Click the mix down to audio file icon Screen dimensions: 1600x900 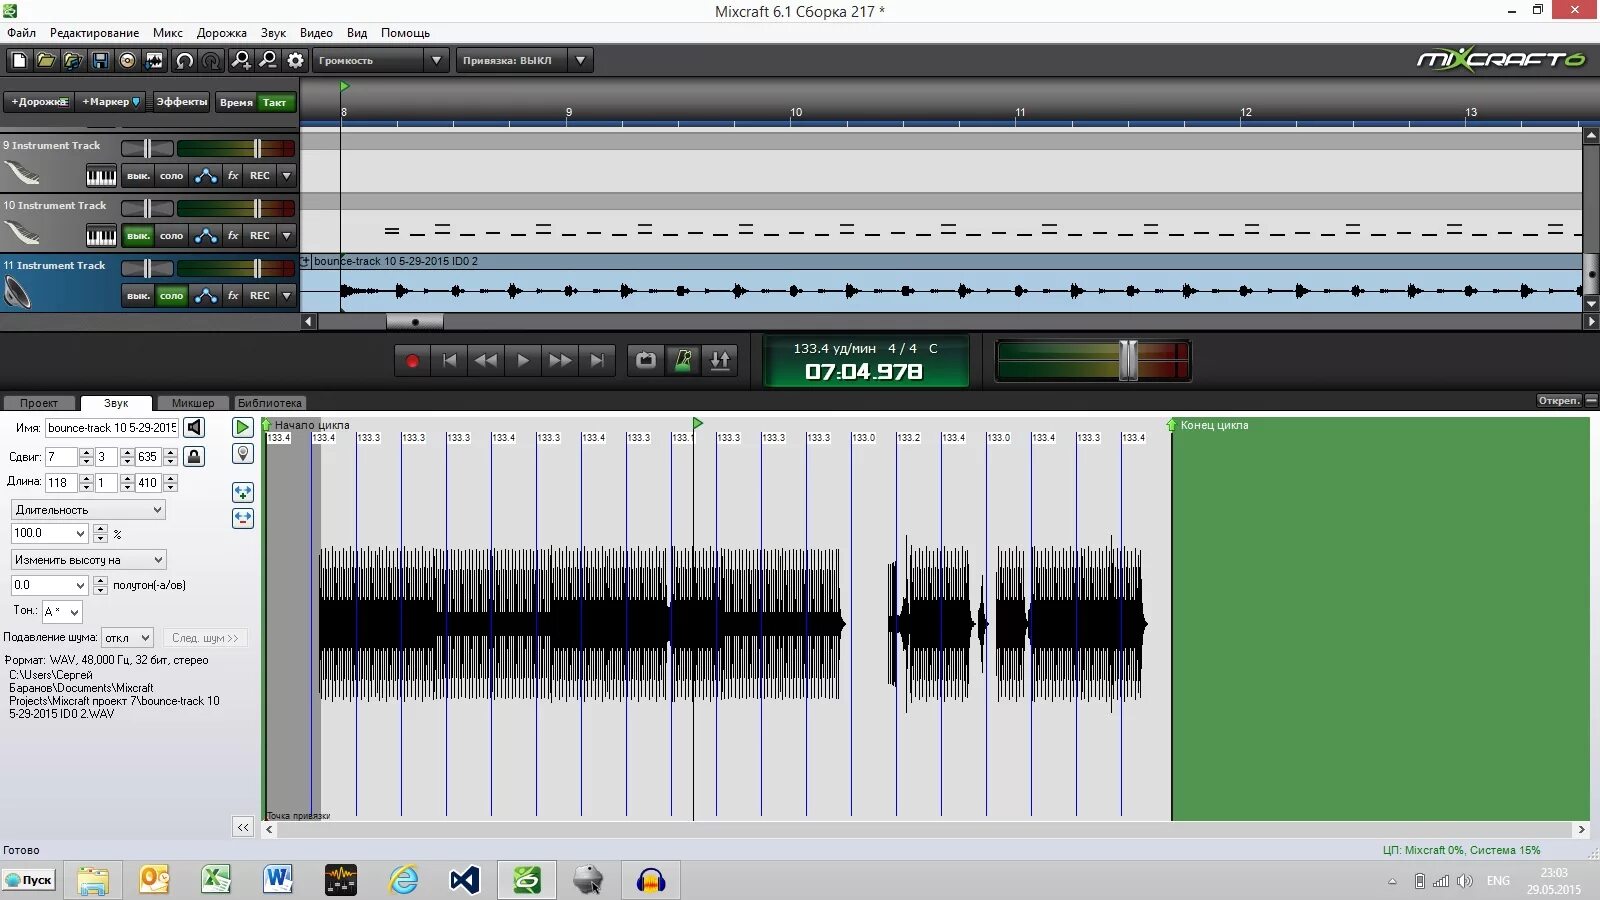[x=154, y=61]
